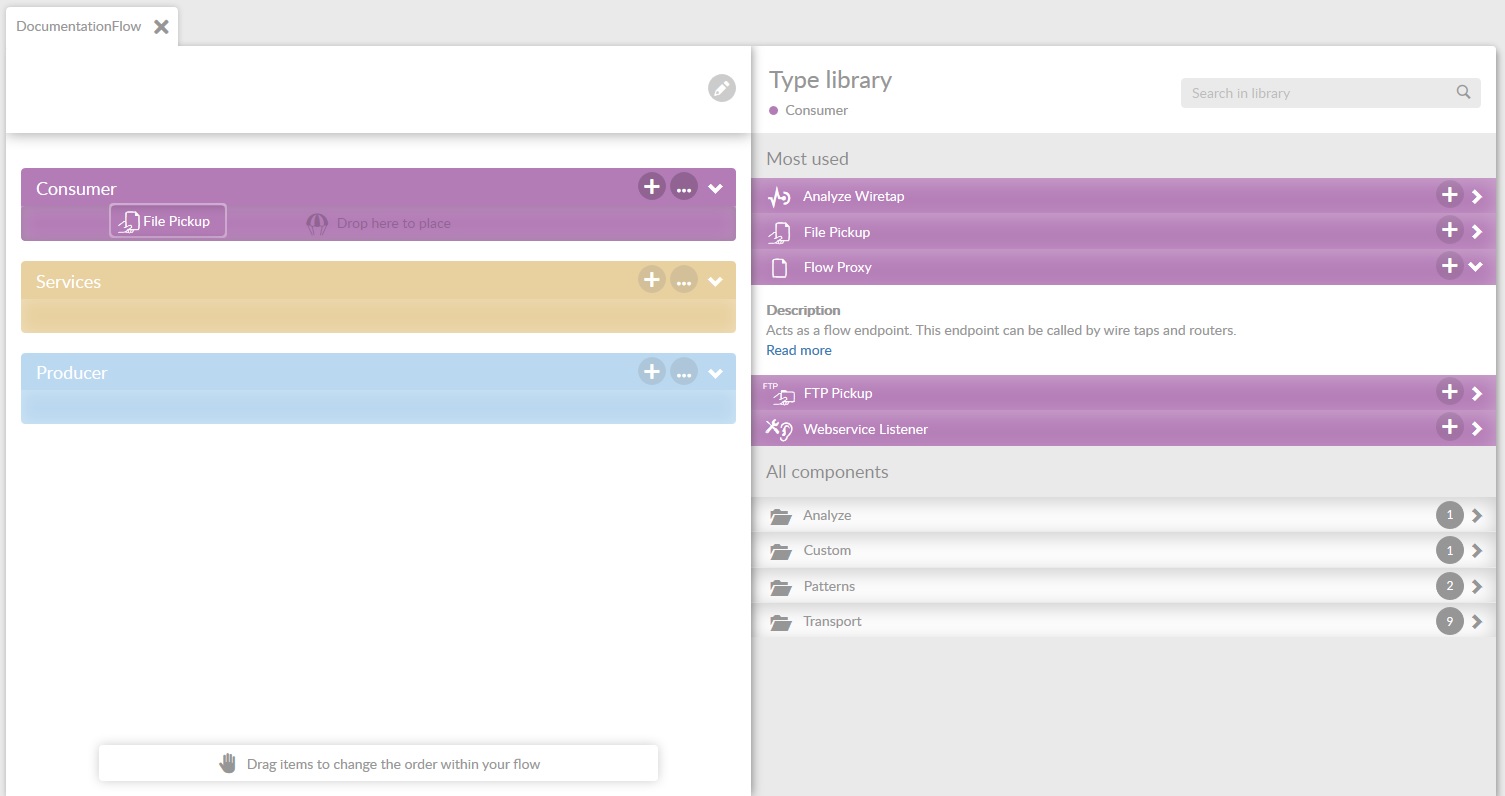Screen dimensions: 1505x796
Task: Add a component to the Consumer section
Action: tap(651, 187)
